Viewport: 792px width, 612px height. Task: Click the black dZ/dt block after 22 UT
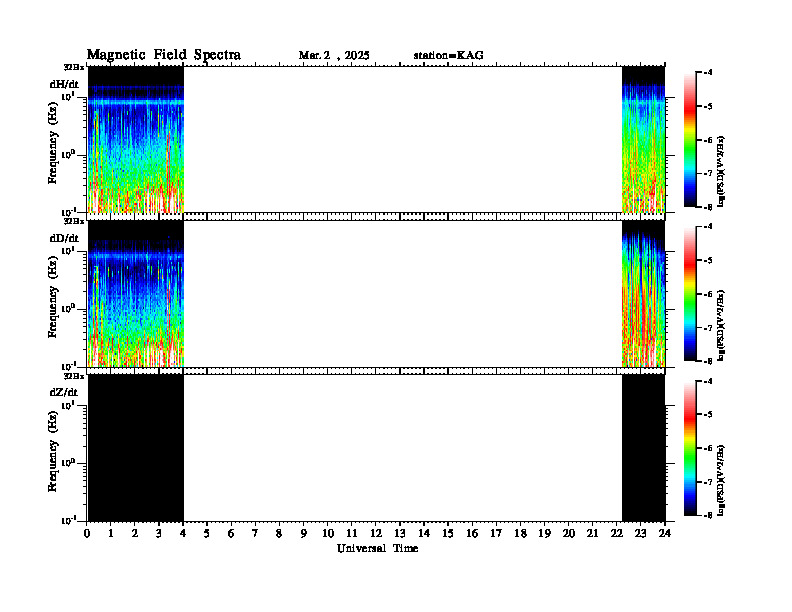point(643,448)
